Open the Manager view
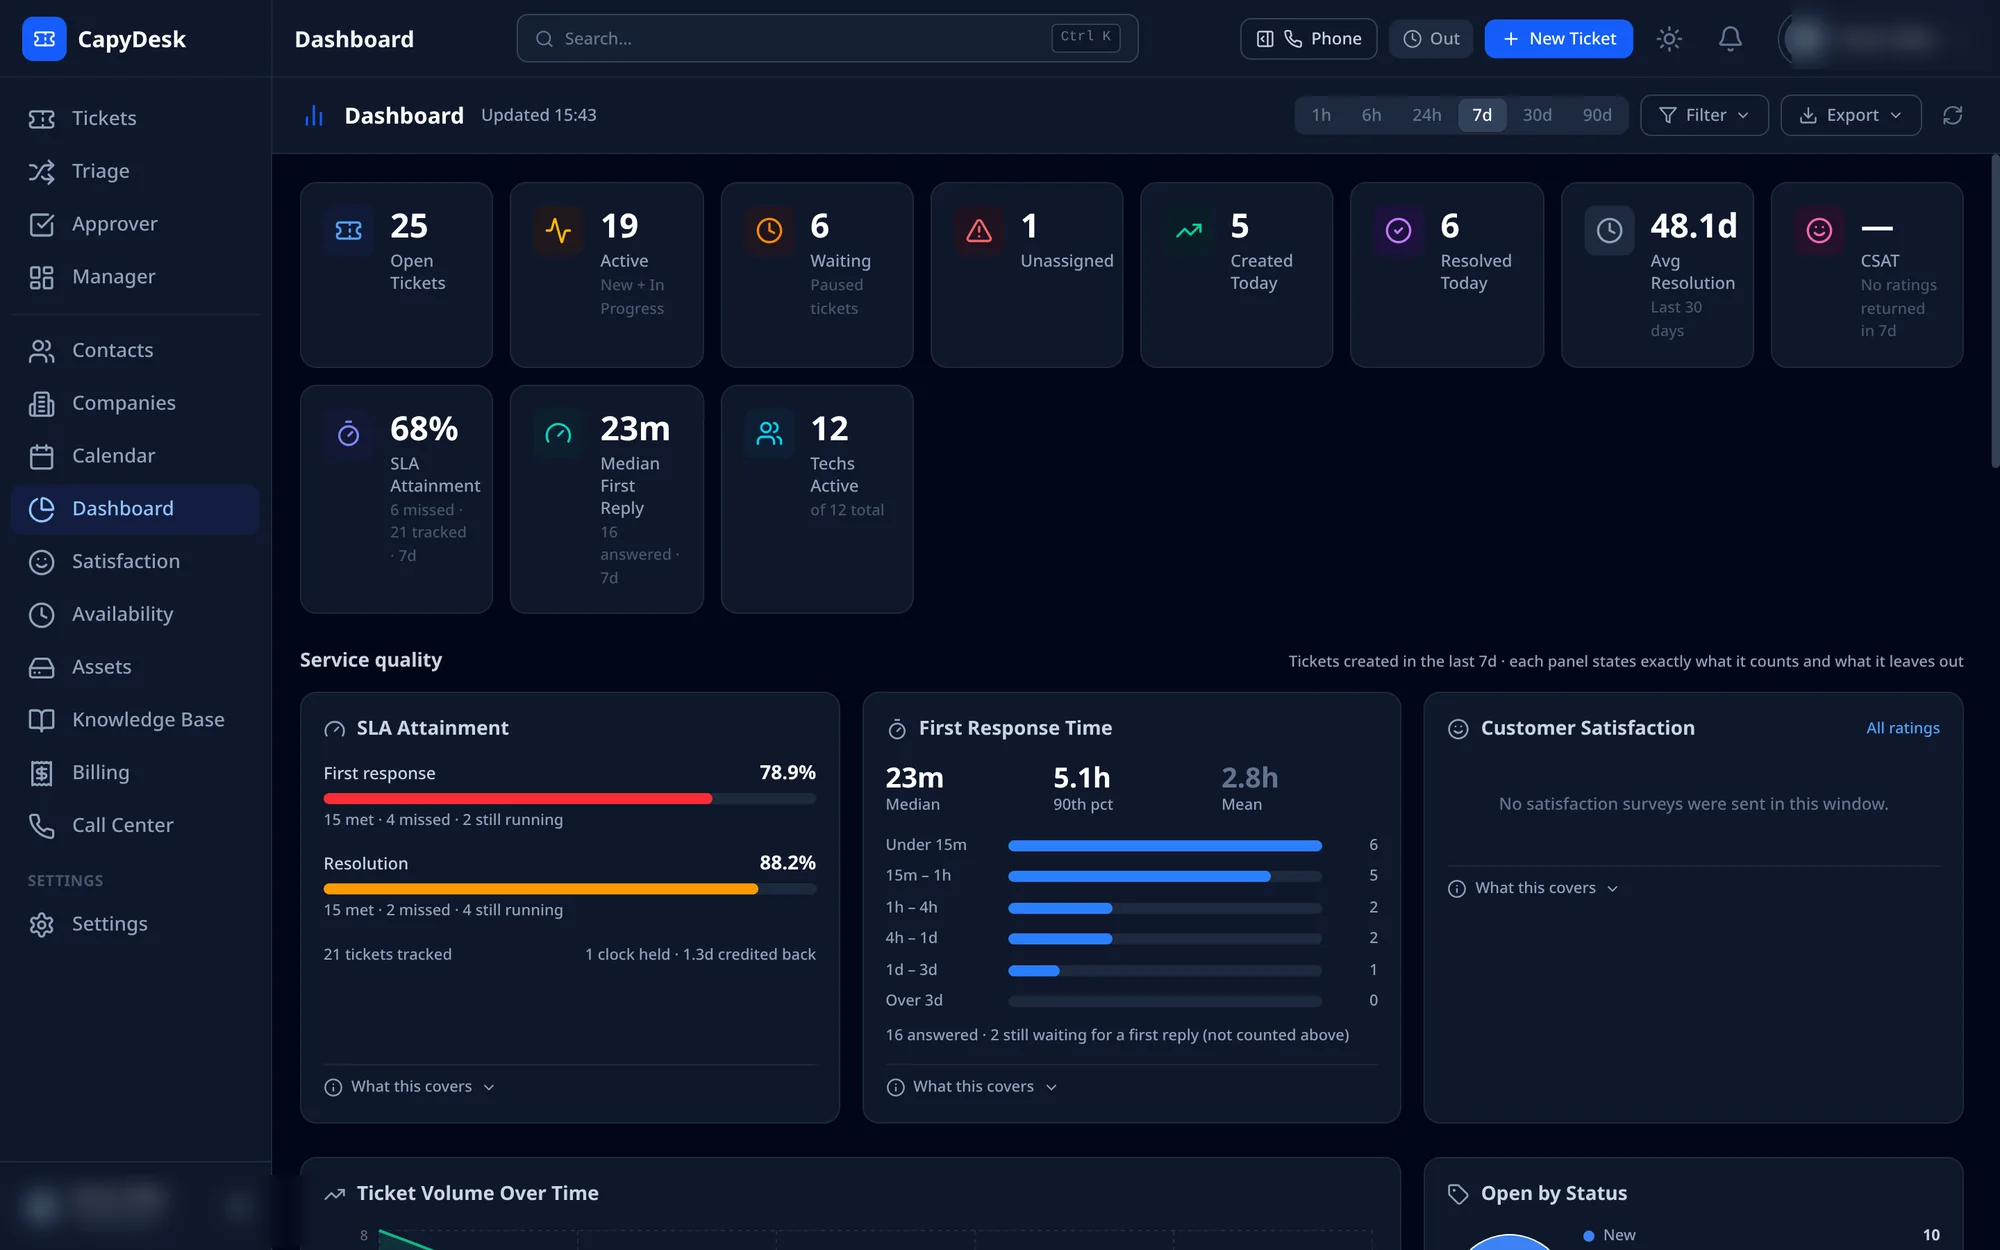This screenshot has height=1250, width=2000. (136, 277)
